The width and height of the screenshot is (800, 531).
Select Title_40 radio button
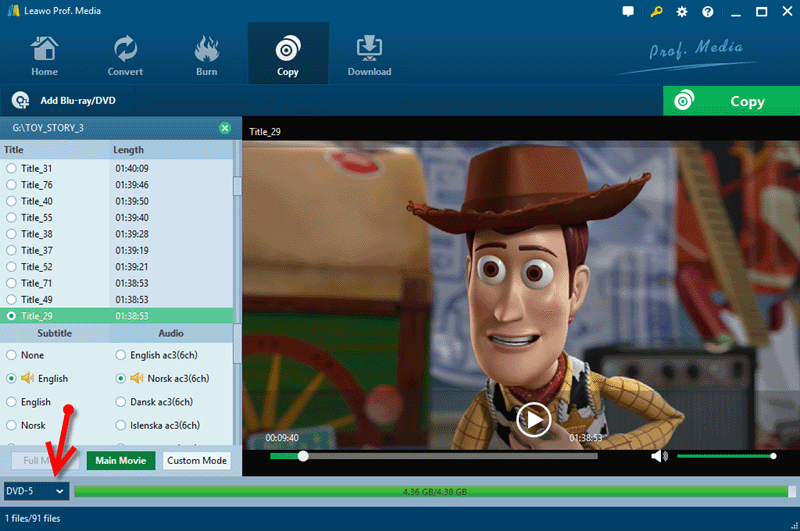coord(11,201)
